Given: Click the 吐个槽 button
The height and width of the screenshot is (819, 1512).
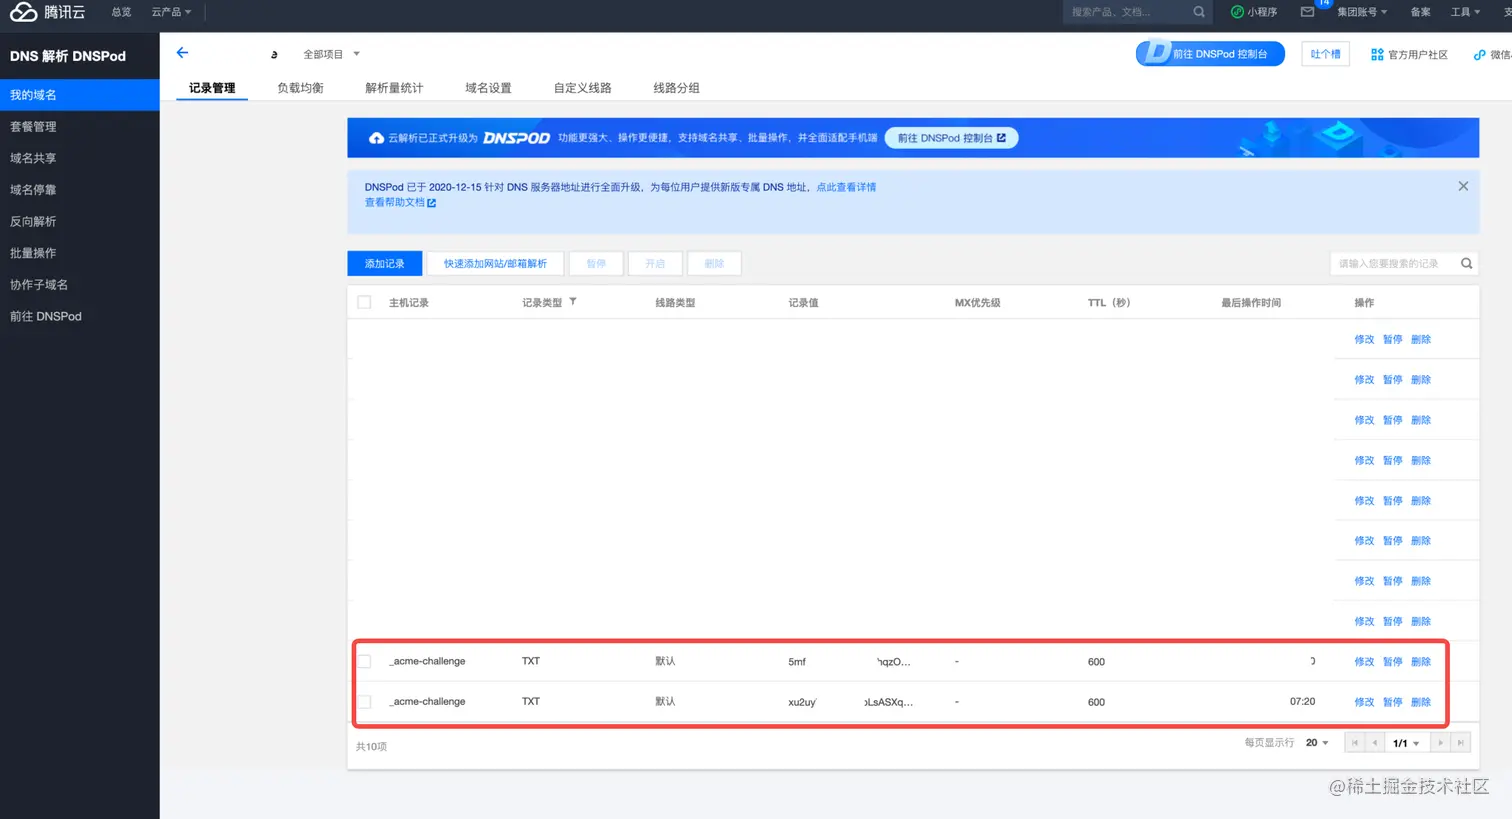Looking at the screenshot, I should 1325,54.
